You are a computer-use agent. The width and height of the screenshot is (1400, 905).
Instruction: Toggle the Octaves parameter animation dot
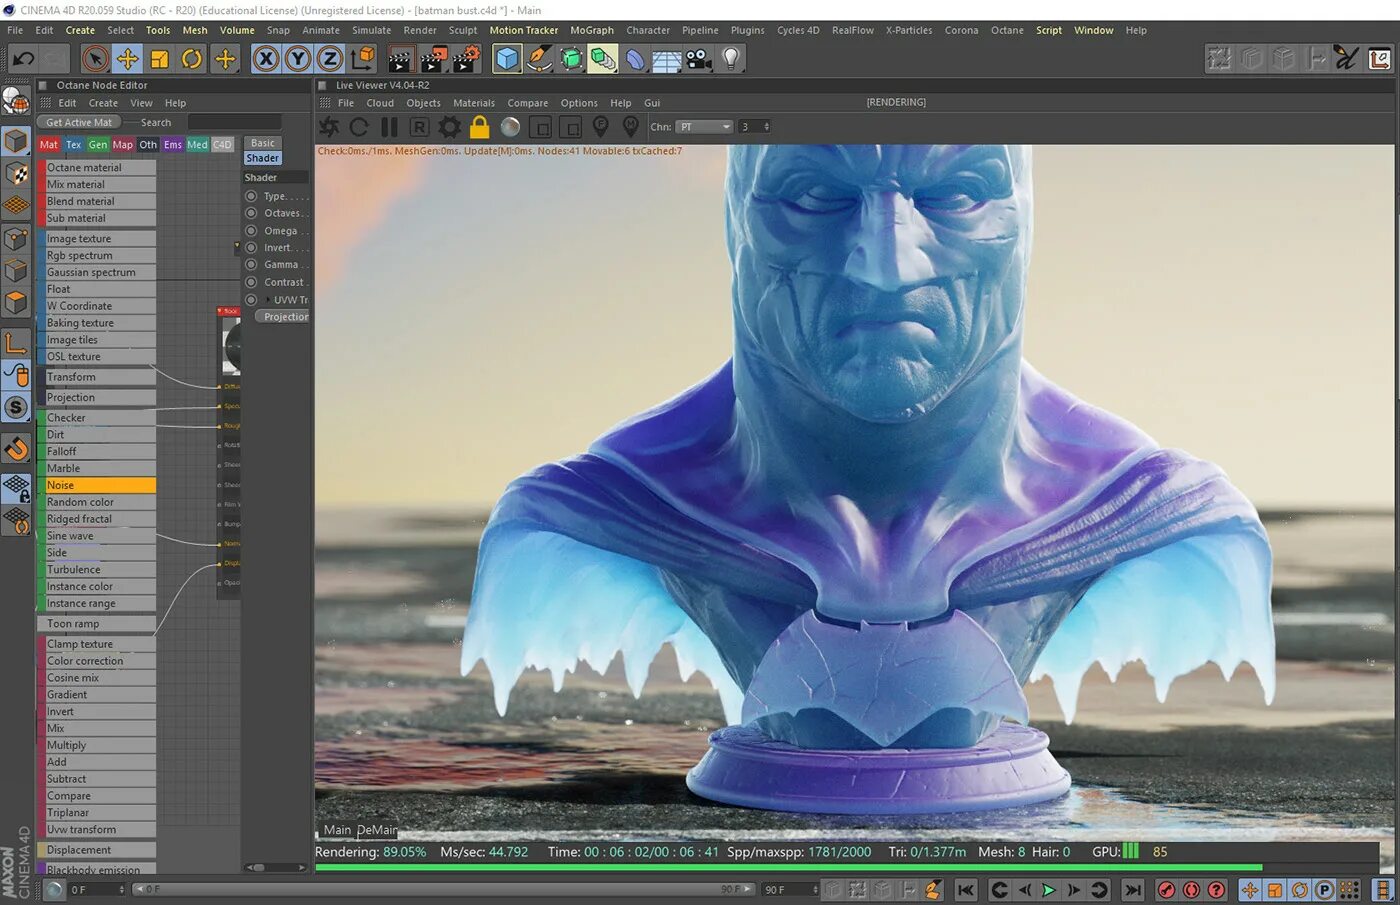(251, 213)
